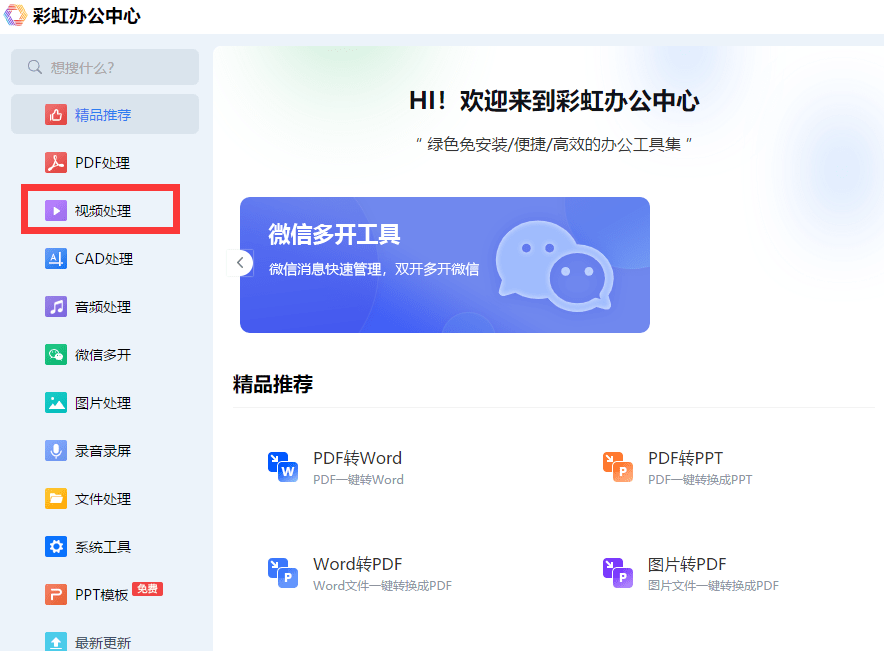Screen dimensions: 884x651
Task: Open the 图片处理 sidebar label
Action: [103, 402]
